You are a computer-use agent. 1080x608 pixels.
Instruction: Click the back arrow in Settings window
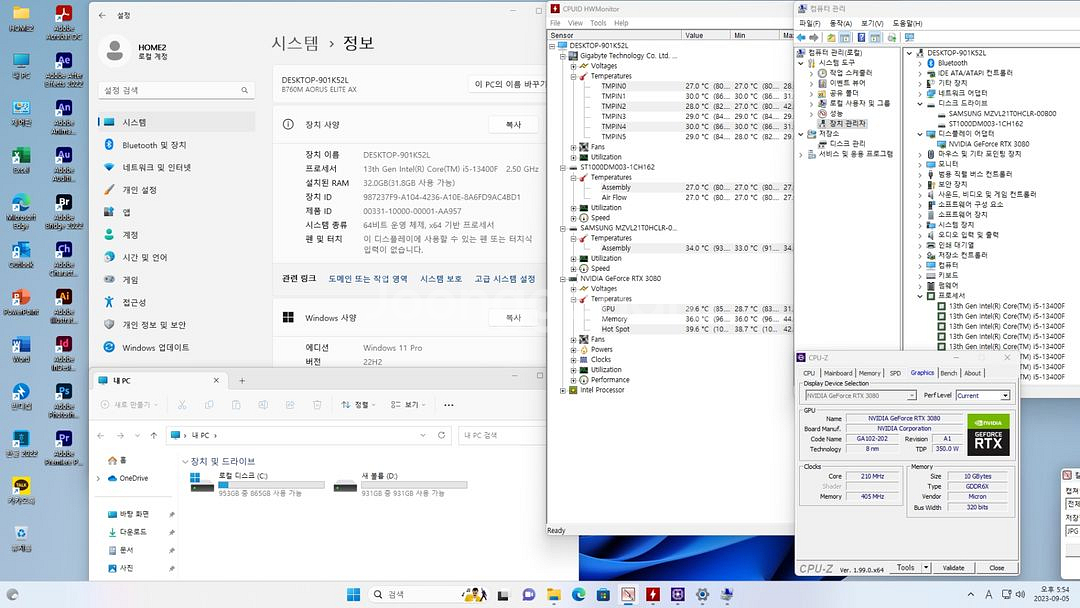[103, 14]
